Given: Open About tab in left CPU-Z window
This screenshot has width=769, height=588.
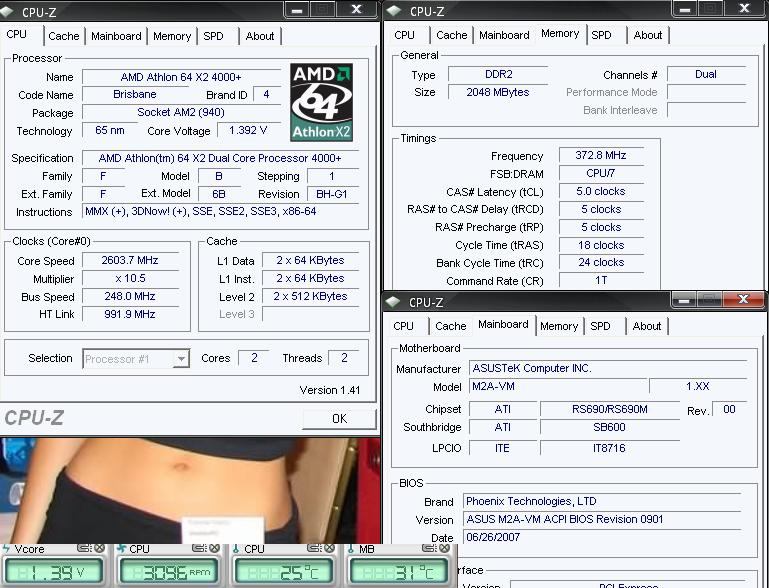Looking at the screenshot, I should [x=260, y=36].
